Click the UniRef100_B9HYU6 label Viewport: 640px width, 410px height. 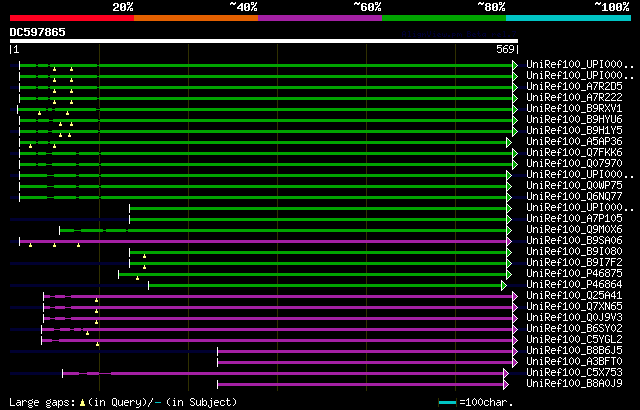click(x=574, y=120)
